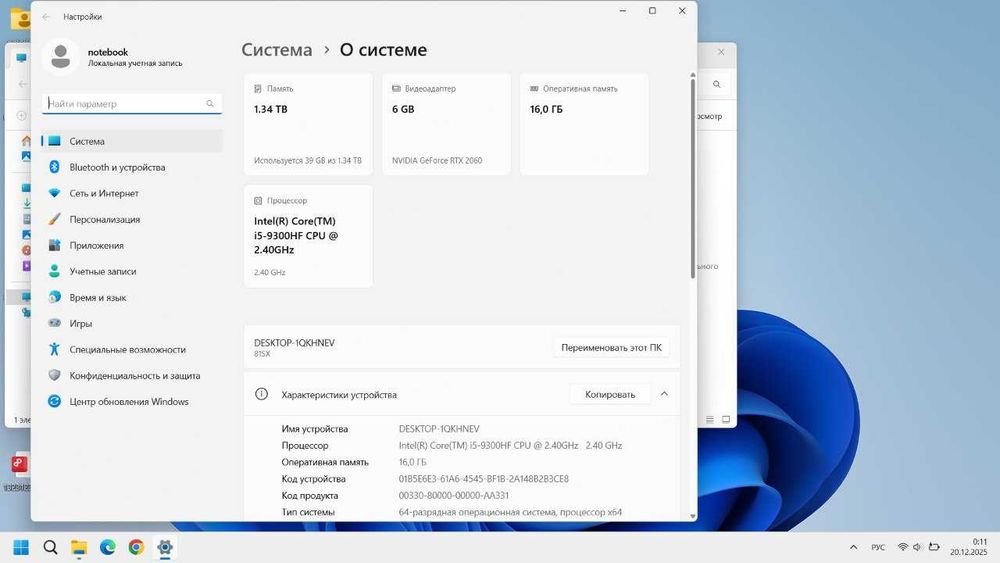This screenshot has width=1000, height=563.
Task: Click the clock showing 0:11 20.12.2025
Action: click(x=968, y=547)
